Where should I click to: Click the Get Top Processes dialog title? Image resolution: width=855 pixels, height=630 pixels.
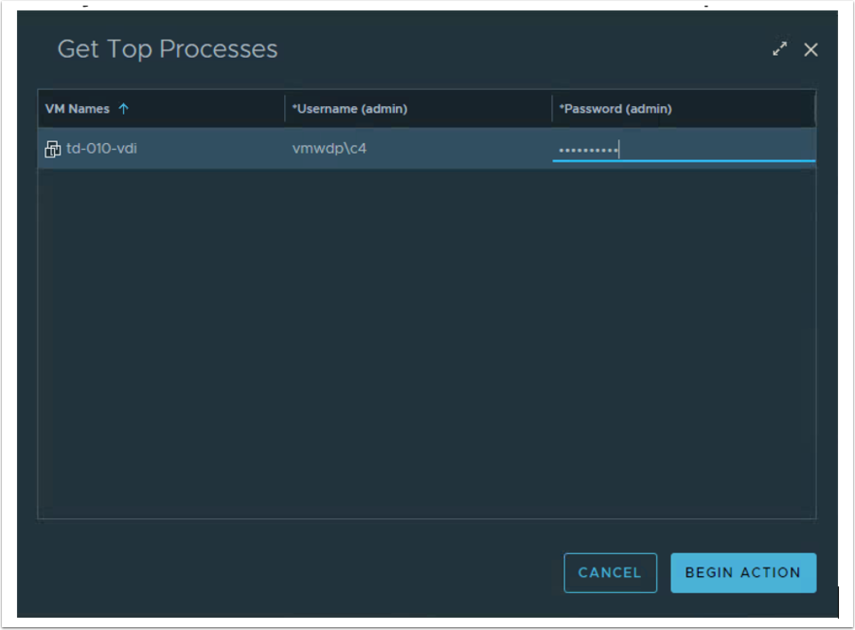167,49
